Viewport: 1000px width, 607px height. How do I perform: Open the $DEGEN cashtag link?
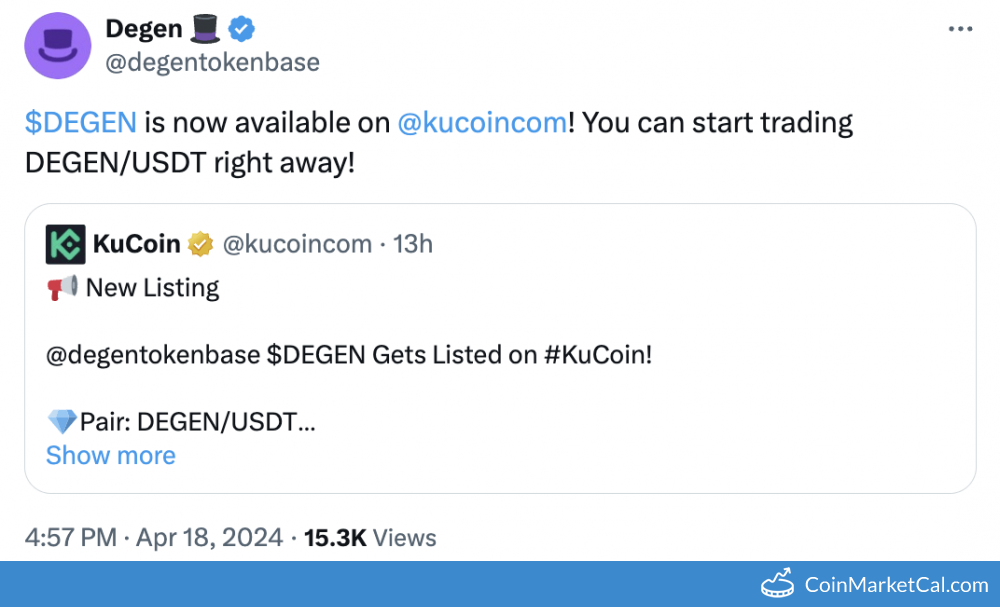point(81,122)
